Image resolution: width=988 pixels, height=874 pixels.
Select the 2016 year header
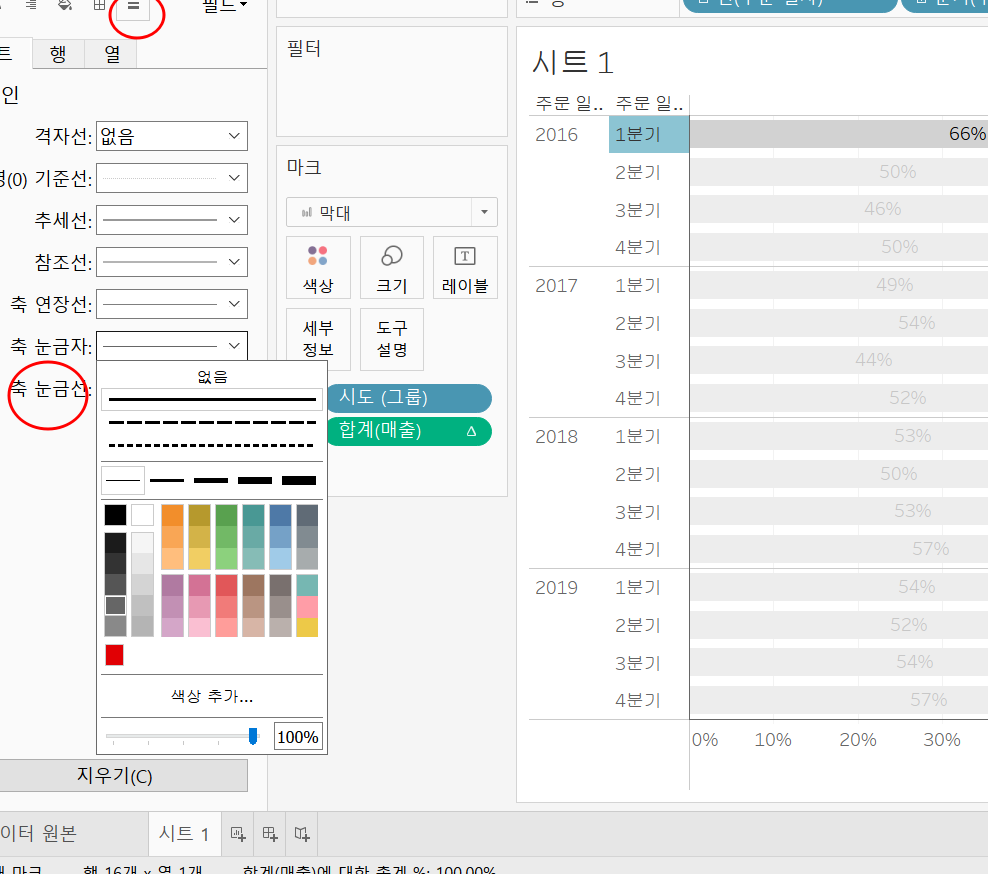click(x=556, y=135)
